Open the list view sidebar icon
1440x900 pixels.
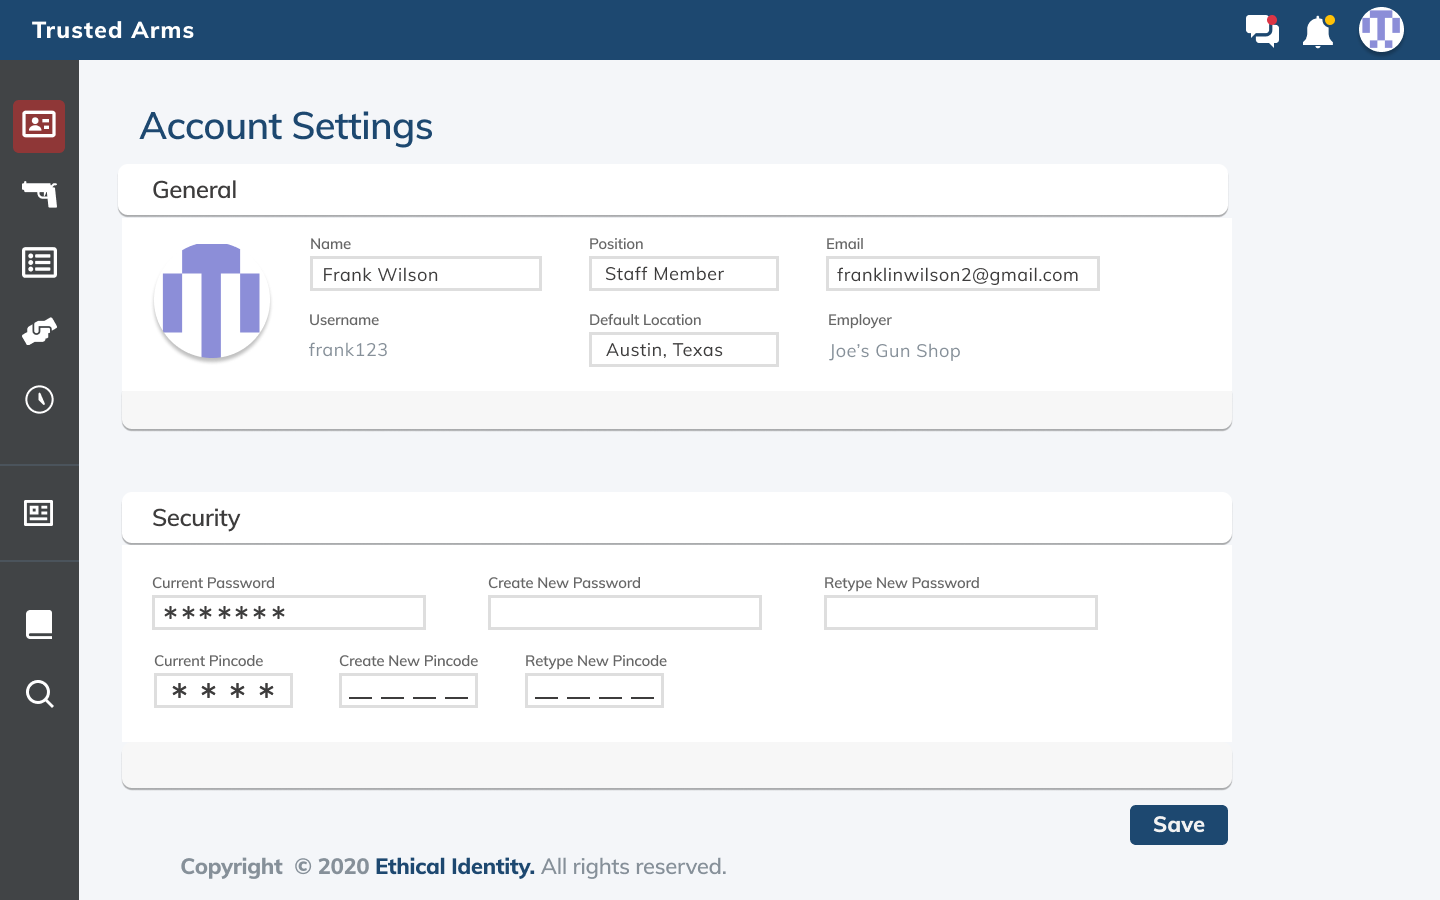click(x=40, y=263)
